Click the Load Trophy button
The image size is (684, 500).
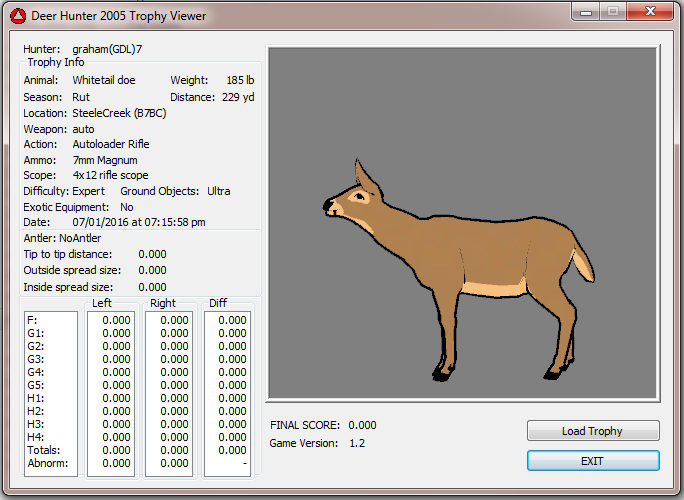point(593,431)
